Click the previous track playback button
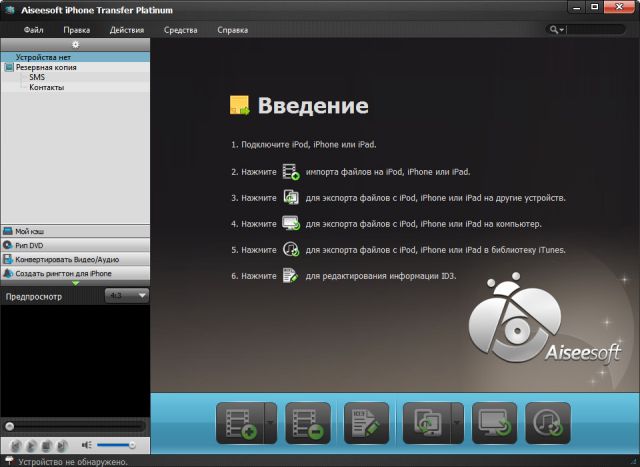The image size is (640, 467). tap(15, 445)
